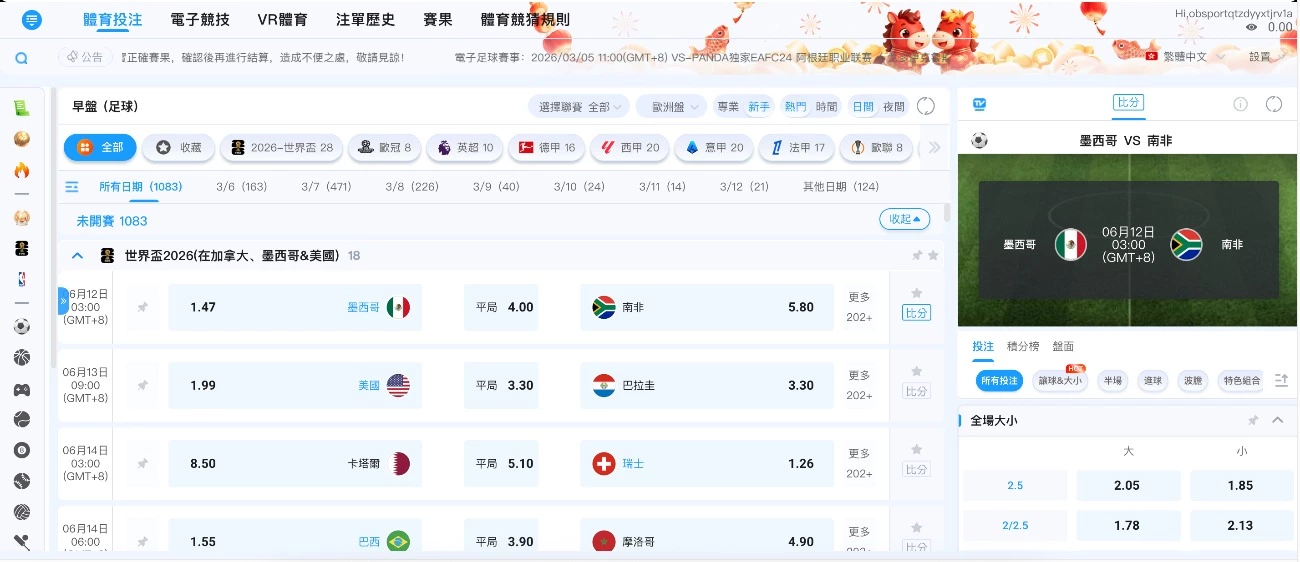
Task: Click the sort icon beside bet type chips
Action: [1282, 381]
